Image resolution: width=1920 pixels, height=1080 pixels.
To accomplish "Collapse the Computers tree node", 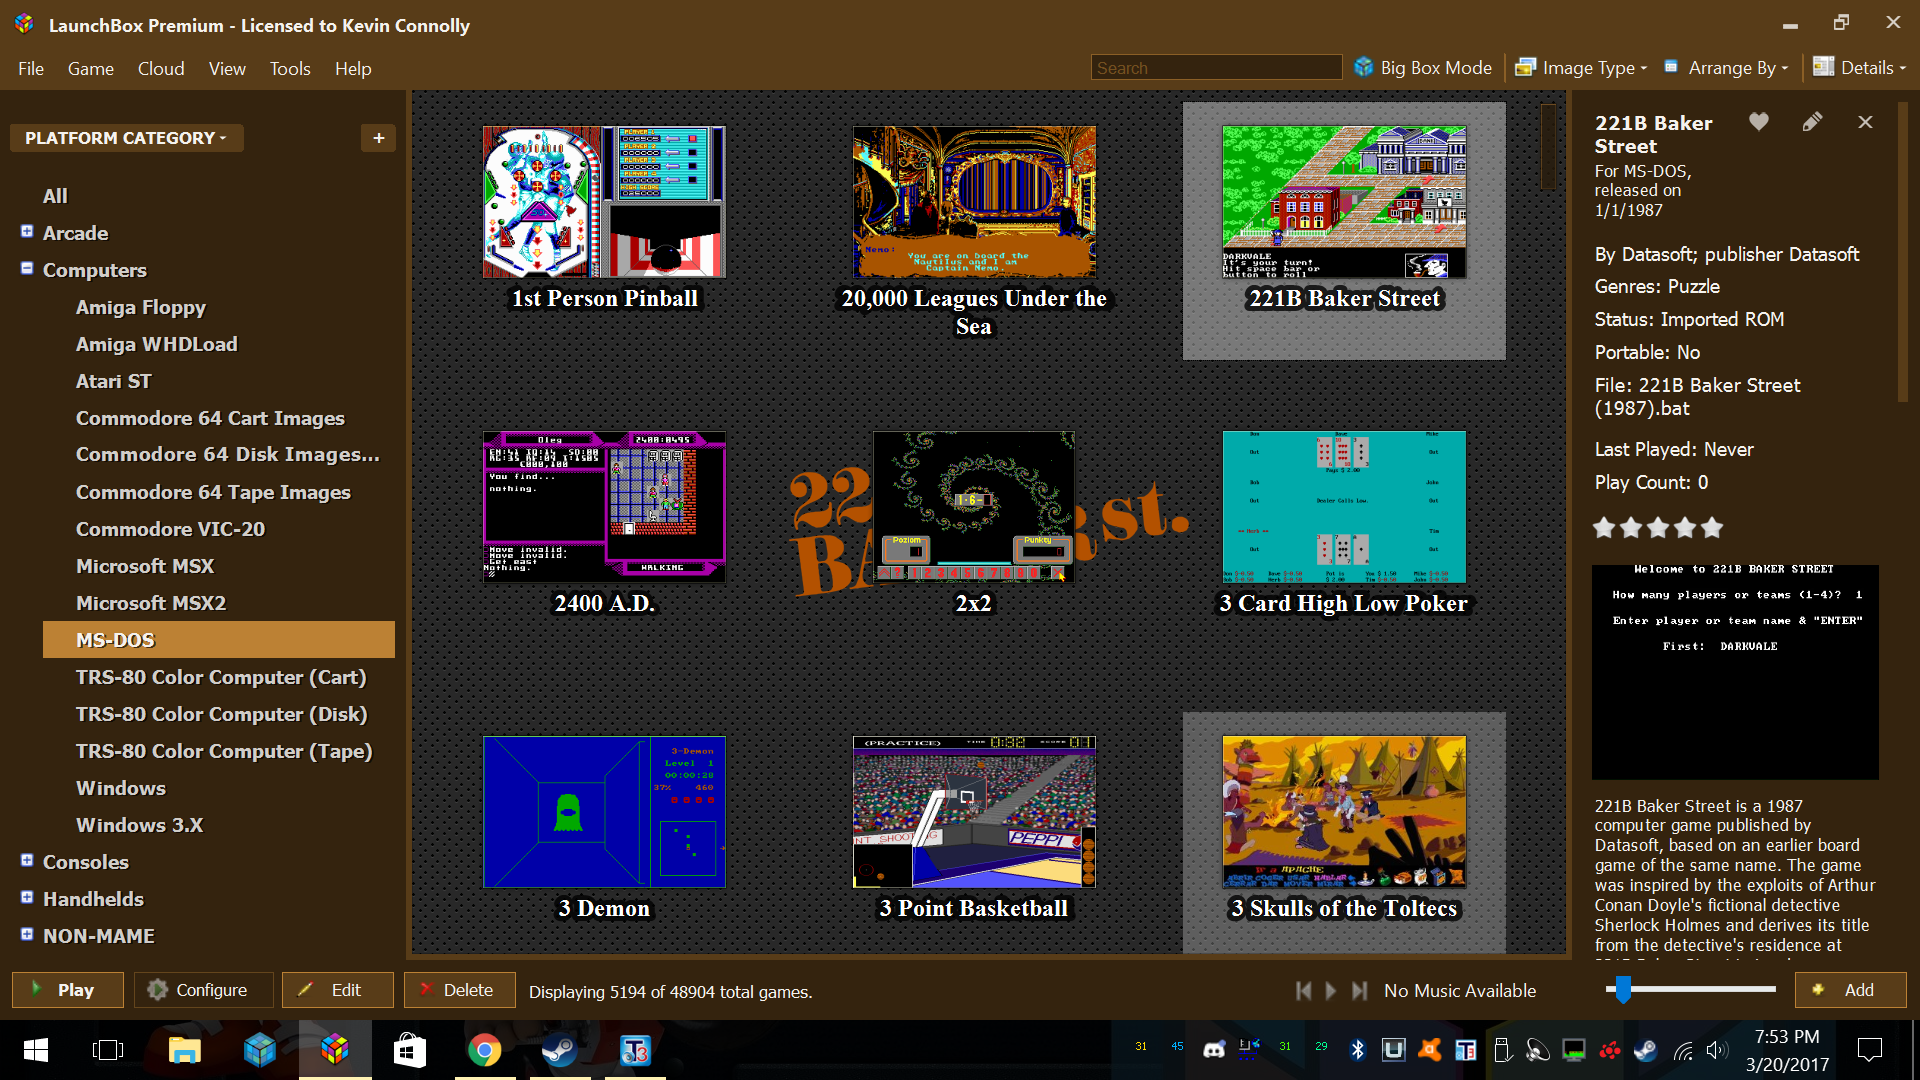I will (27, 268).
